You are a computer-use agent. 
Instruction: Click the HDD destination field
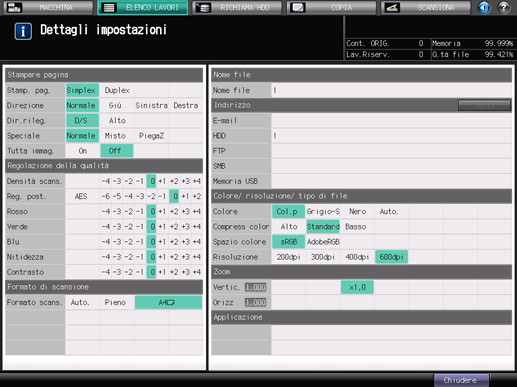tap(392, 136)
